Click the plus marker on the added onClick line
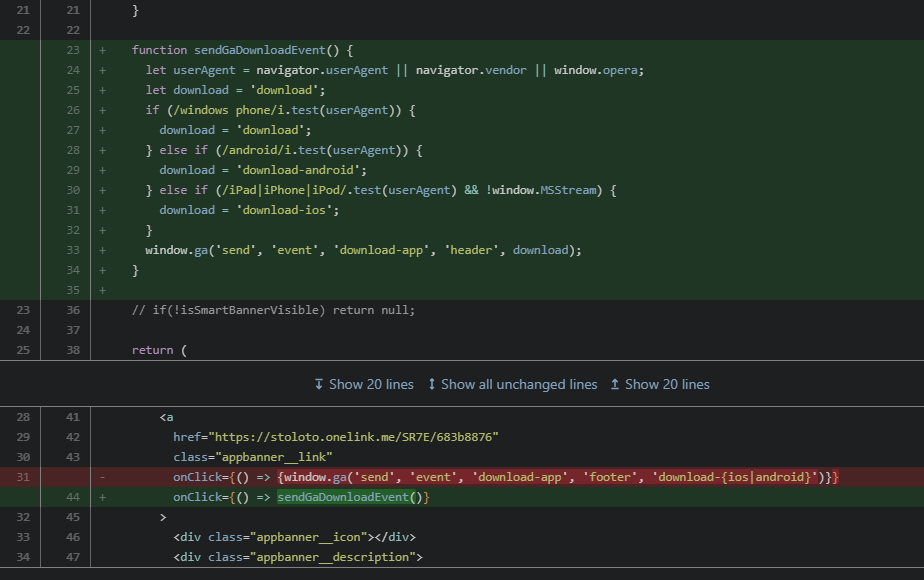Viewport: 924px width, 580px height. pos(103,497)
